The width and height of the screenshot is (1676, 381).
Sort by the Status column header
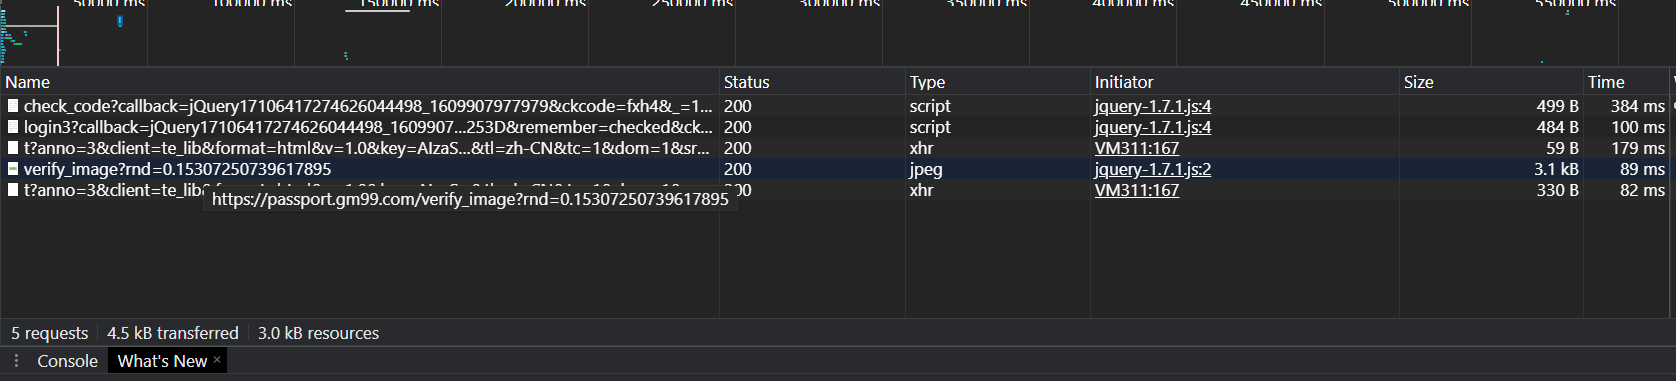pyautogui.click(x=812, y=82)
